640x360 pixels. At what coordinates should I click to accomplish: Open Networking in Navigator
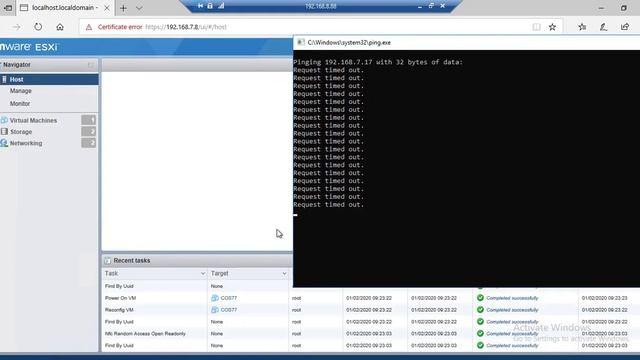pyautogui.click(x=26, y=143)
